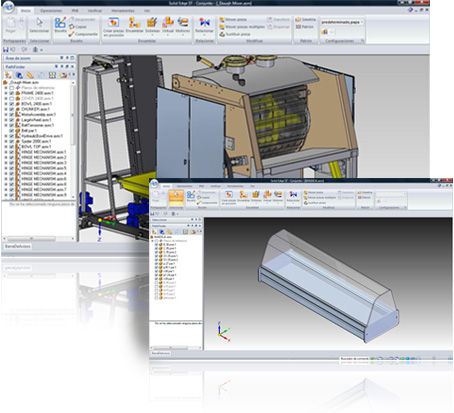Image resolution: width=454 pixels, height=413 pixels.
Task: Toggle checkbox for Planos de referencia in Dough Mixer tree
Action: click(x=12, y=88)
